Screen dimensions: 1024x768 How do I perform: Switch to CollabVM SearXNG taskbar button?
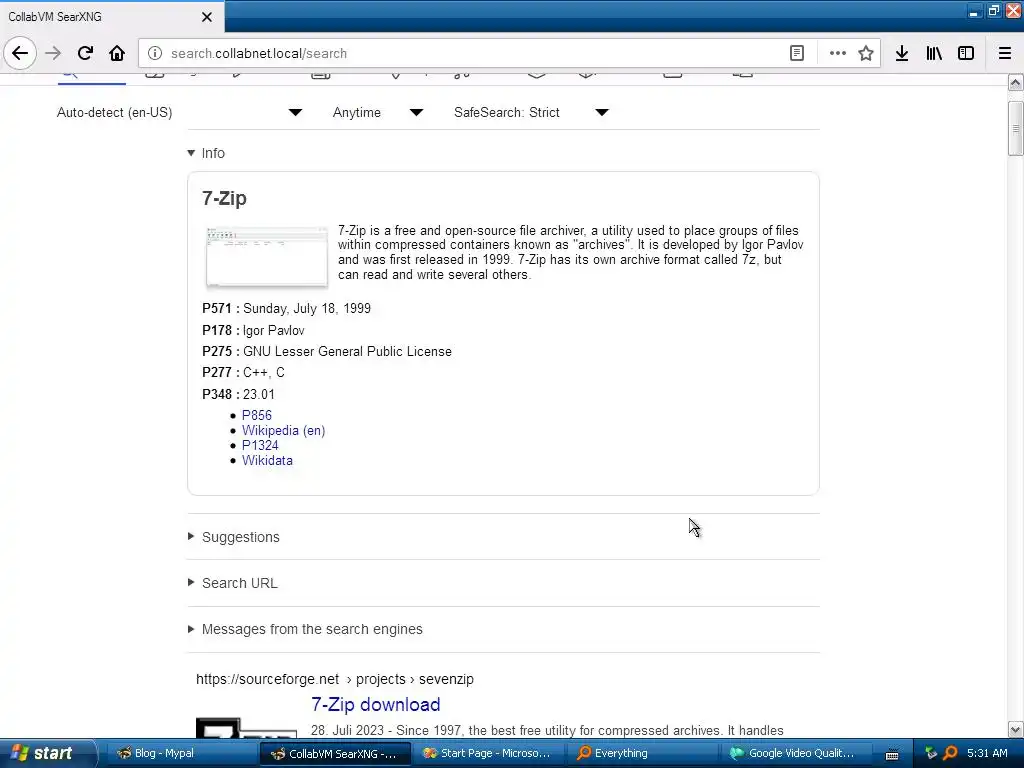(x=335, y=753)
